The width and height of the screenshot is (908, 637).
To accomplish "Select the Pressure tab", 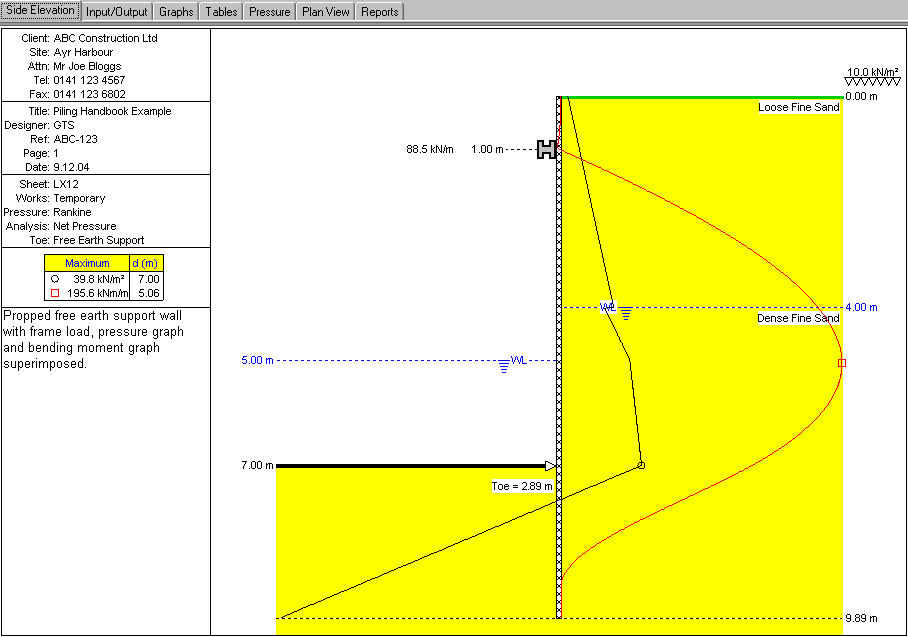I will (x=269, y=12).
